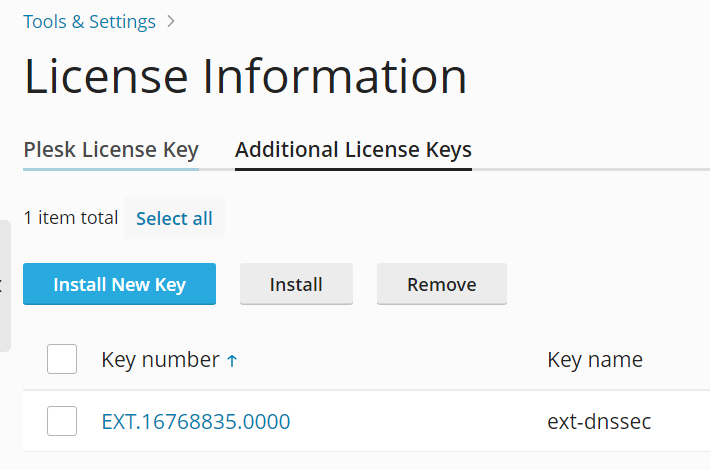Check the box for key EXT.16768835.0000
The width and height of the screenshot is (710, 470).
point(62,421)
